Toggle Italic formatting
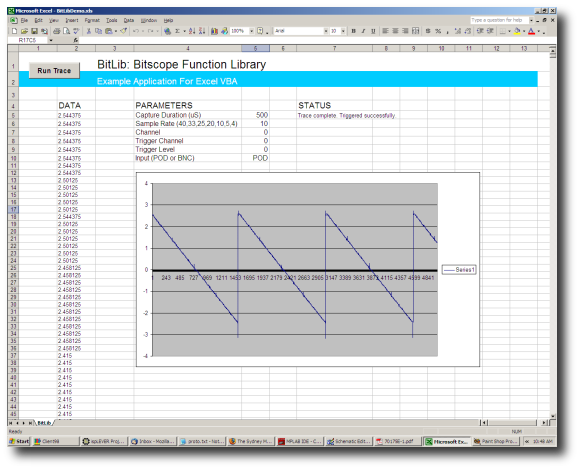 (x=363, y=31)
